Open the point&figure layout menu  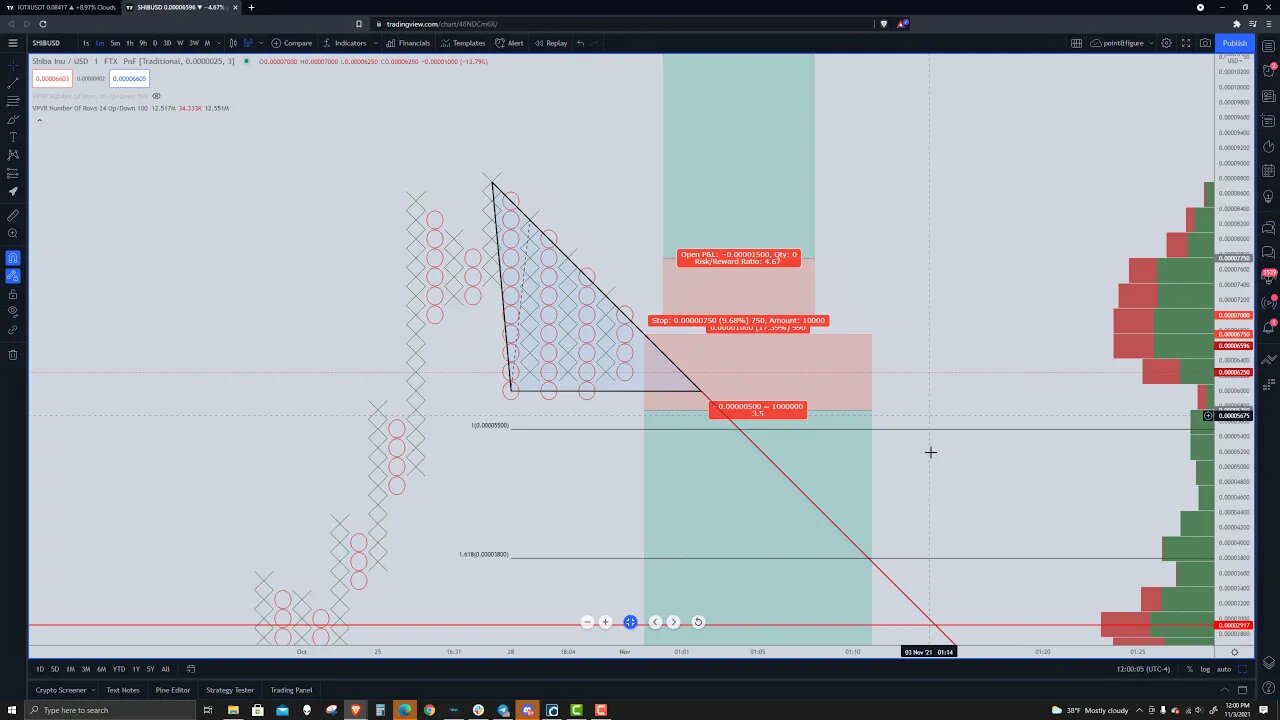coord(1122,43)
